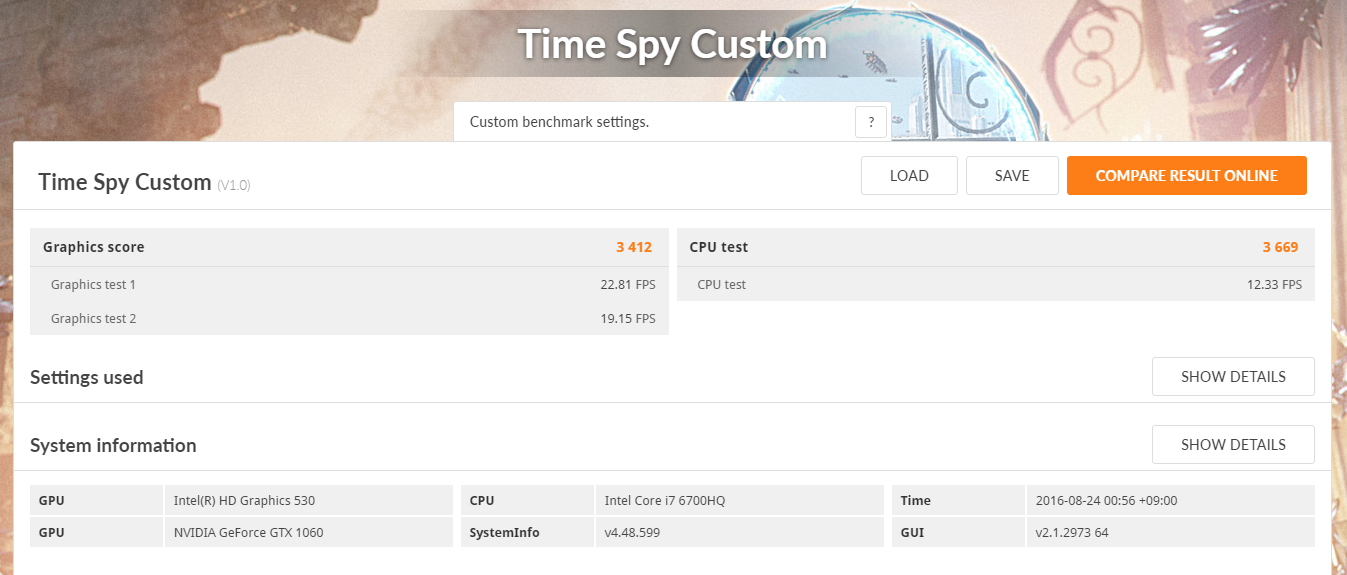Click the Graphics test 1 row
Screen dimensions: 1347x575
[349, 284]
